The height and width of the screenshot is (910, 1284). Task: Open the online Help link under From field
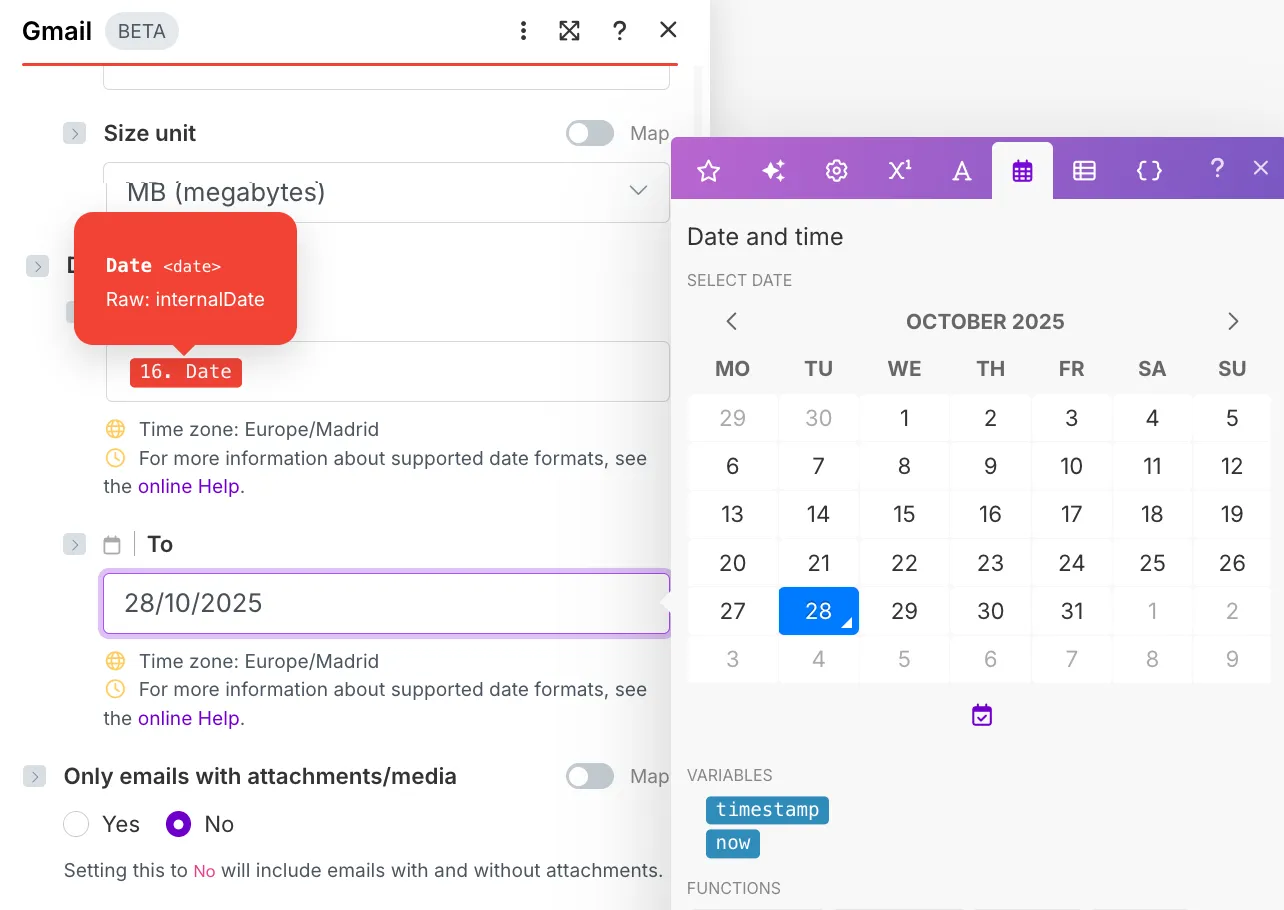(189, 487)
